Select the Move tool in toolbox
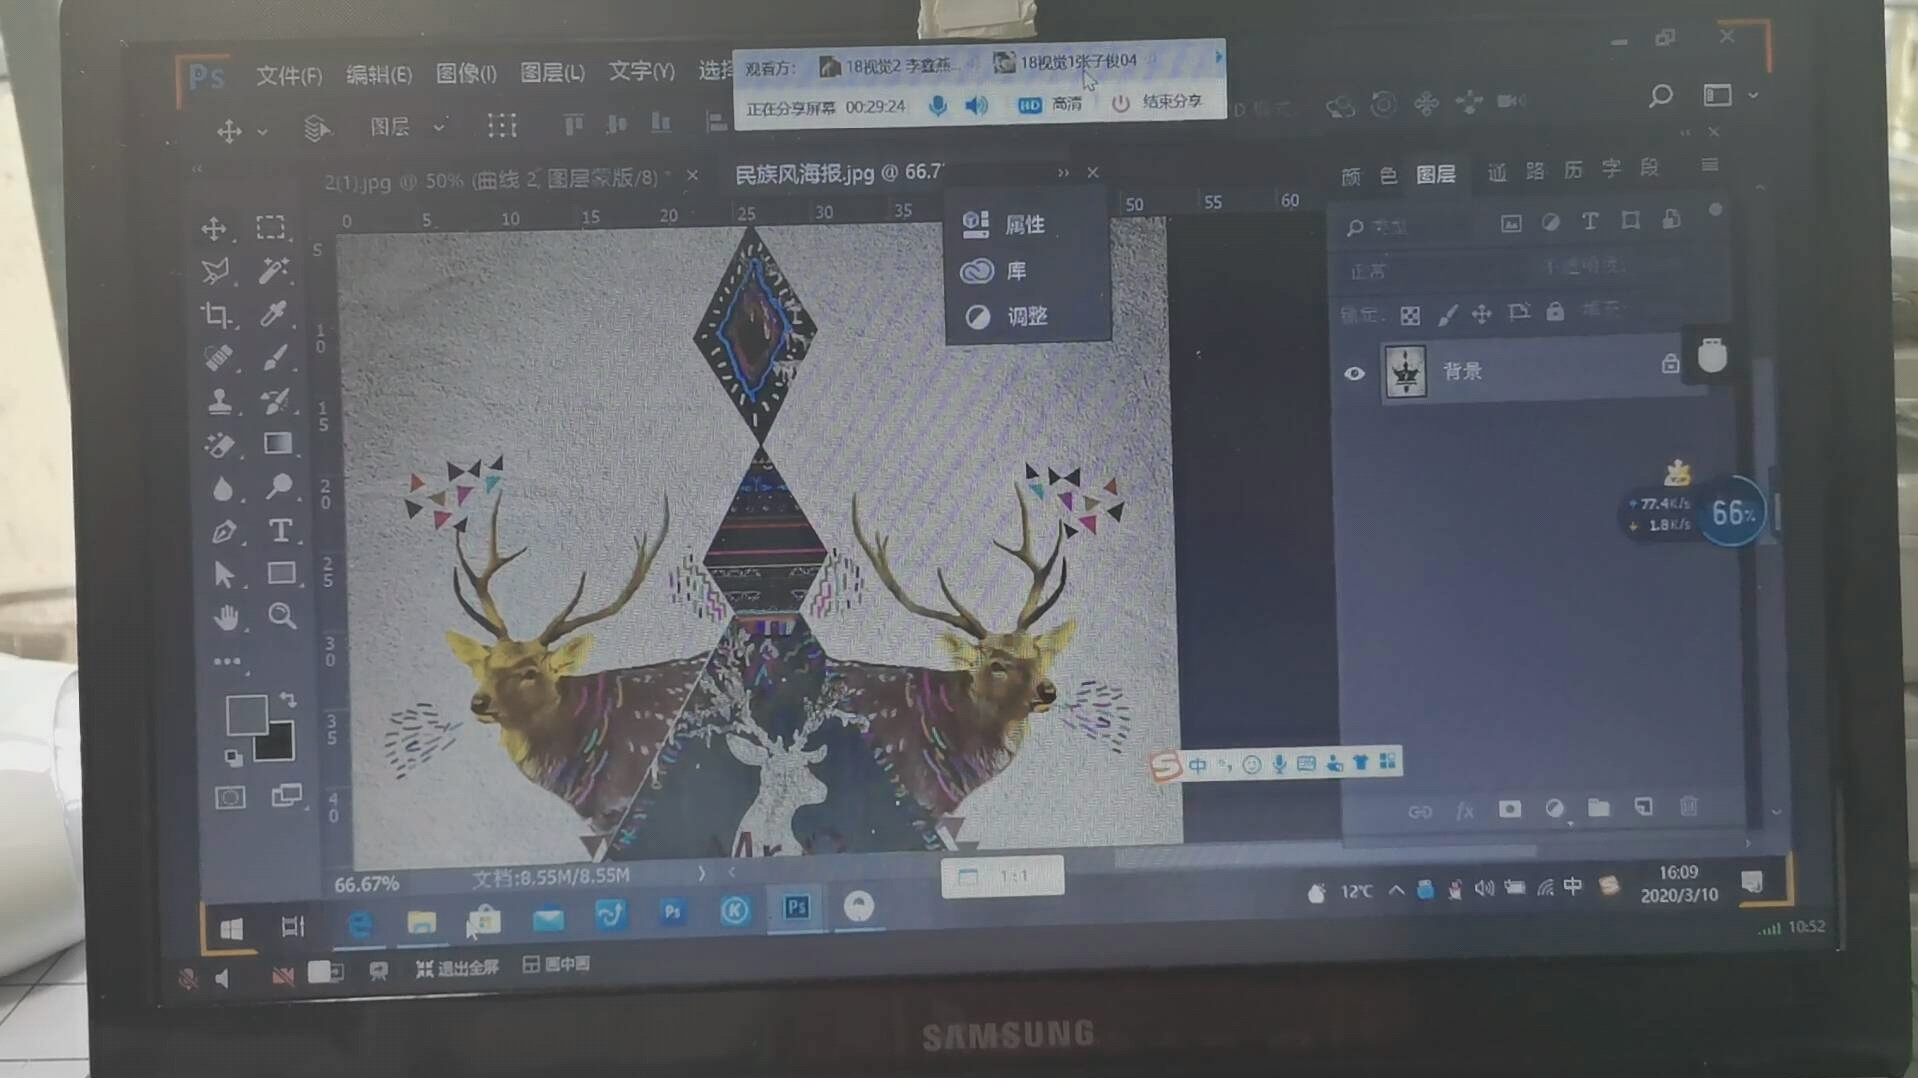 click(x=214, y=229)
